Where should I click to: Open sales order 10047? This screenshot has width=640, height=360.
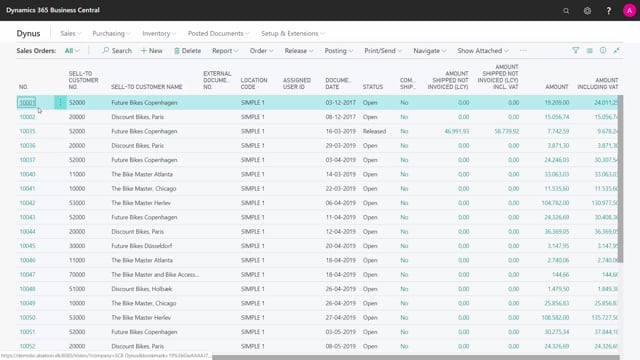(x=27, y=275)
